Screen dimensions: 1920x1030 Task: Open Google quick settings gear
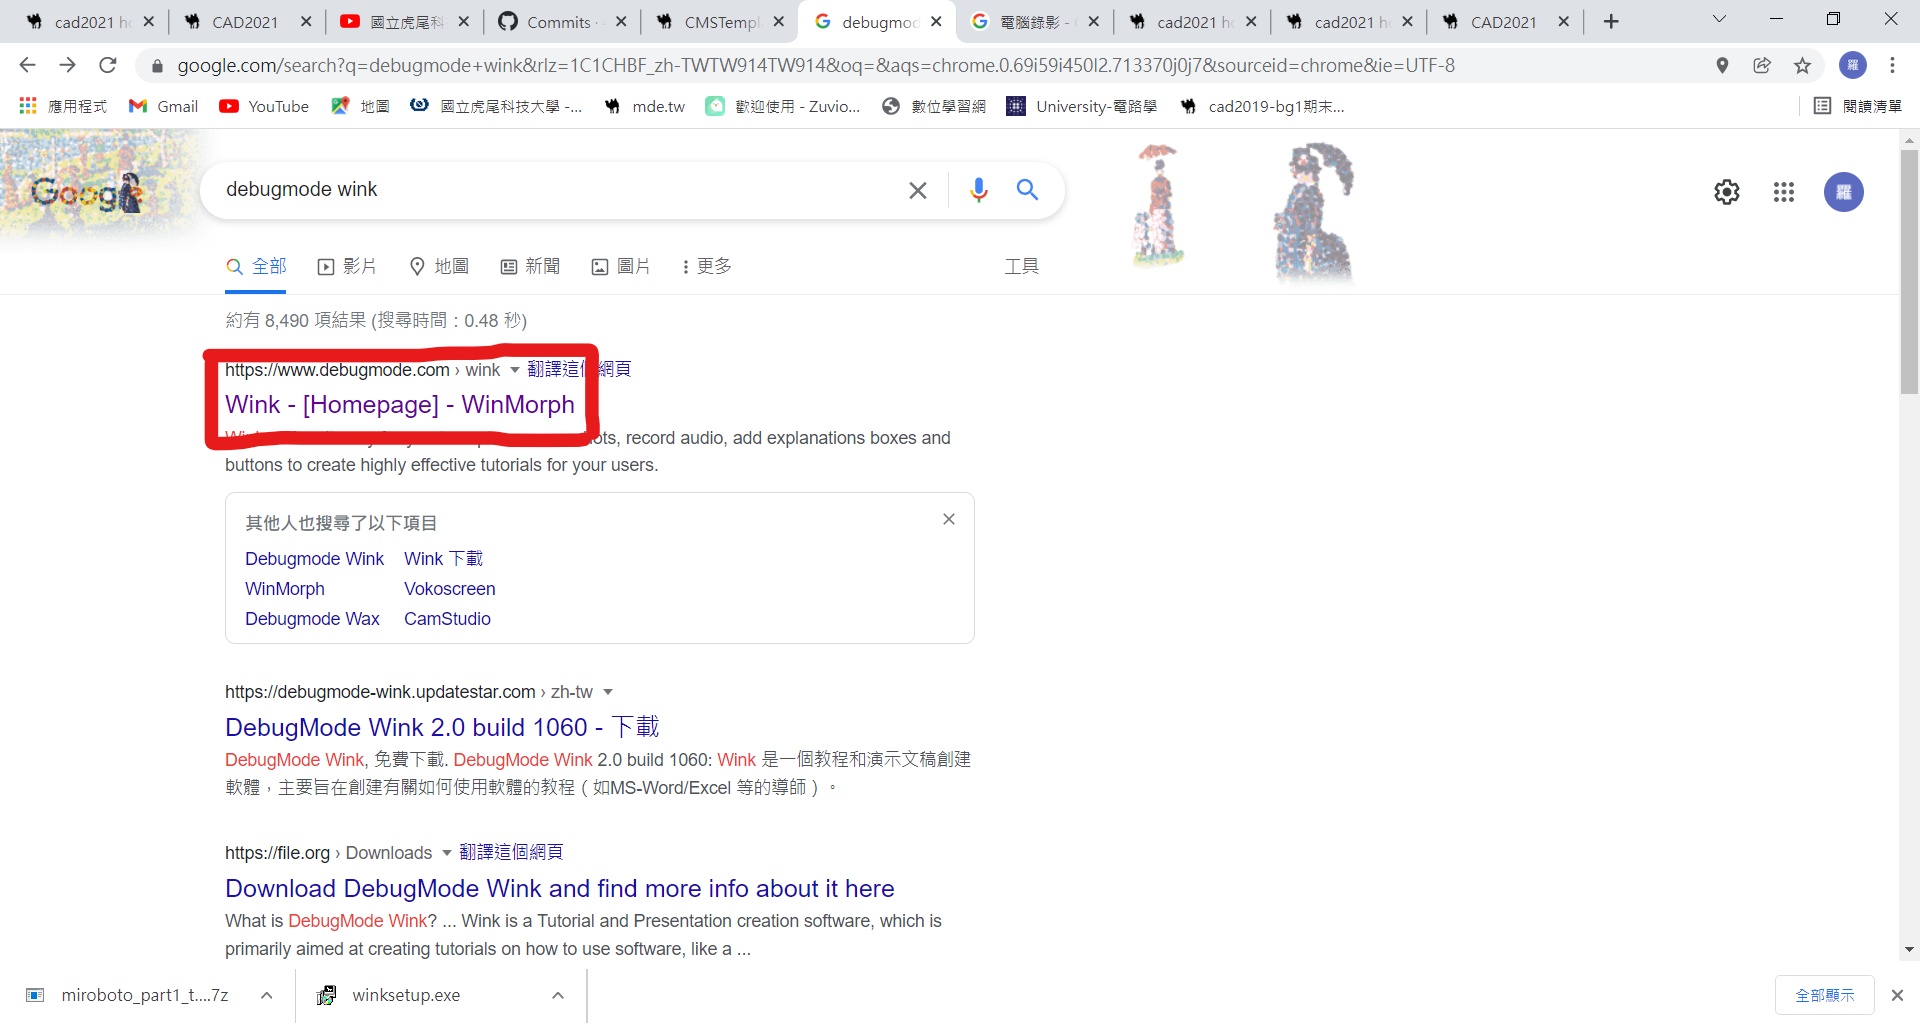(x=1727, y=192)
